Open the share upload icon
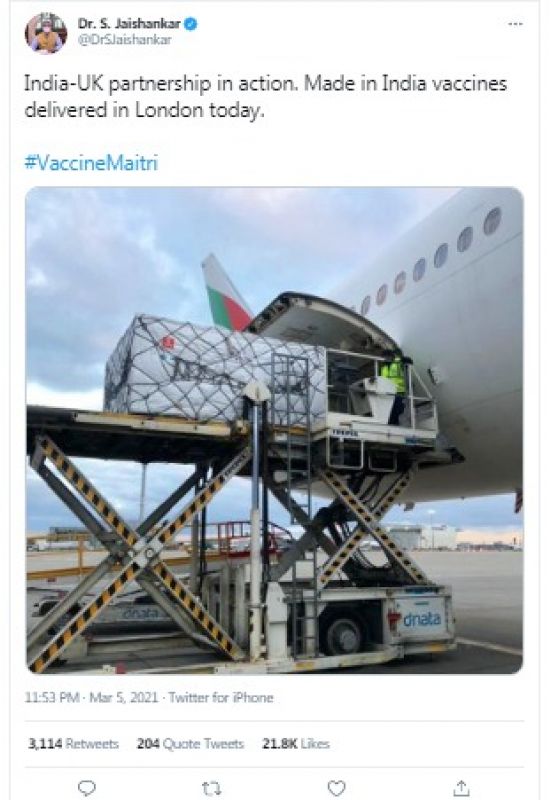 pos(461,787)
